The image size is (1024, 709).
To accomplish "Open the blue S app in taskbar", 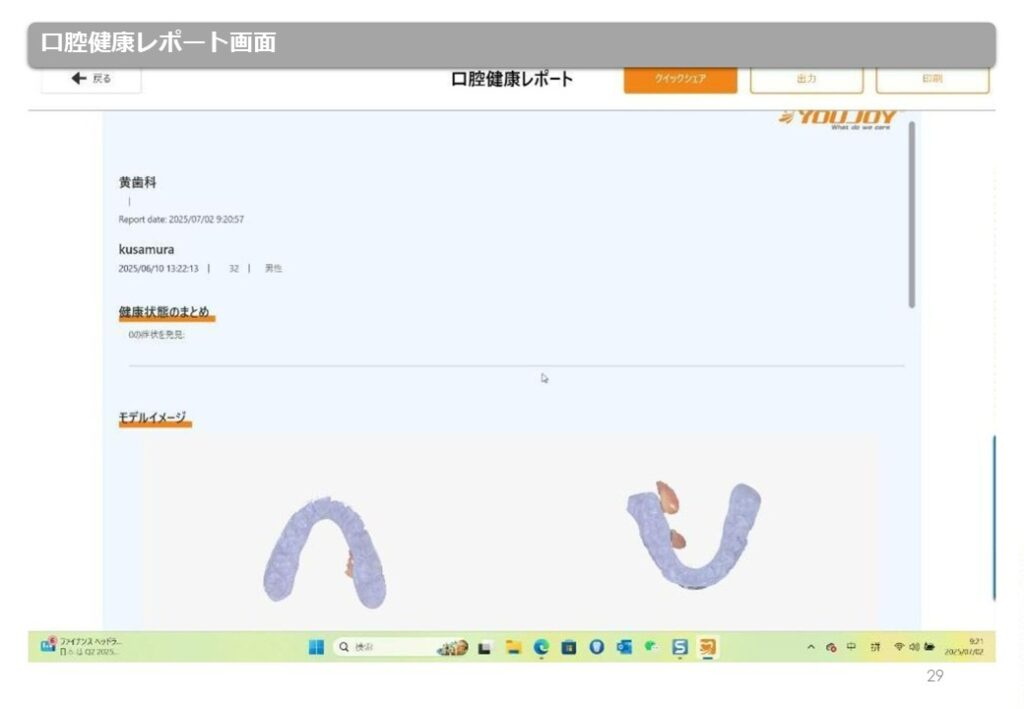I will 680,647.
